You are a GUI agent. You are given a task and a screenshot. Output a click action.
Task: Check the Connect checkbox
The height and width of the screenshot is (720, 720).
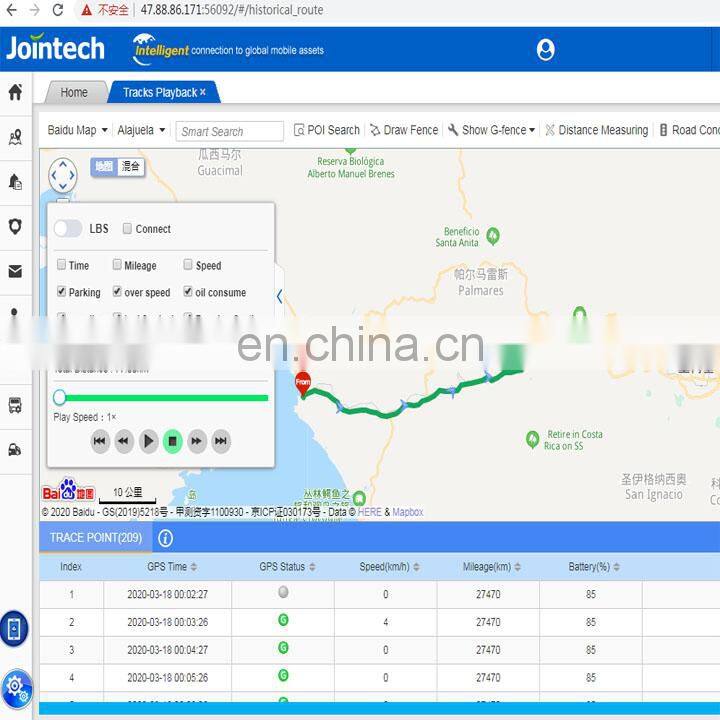click(127, 229)
